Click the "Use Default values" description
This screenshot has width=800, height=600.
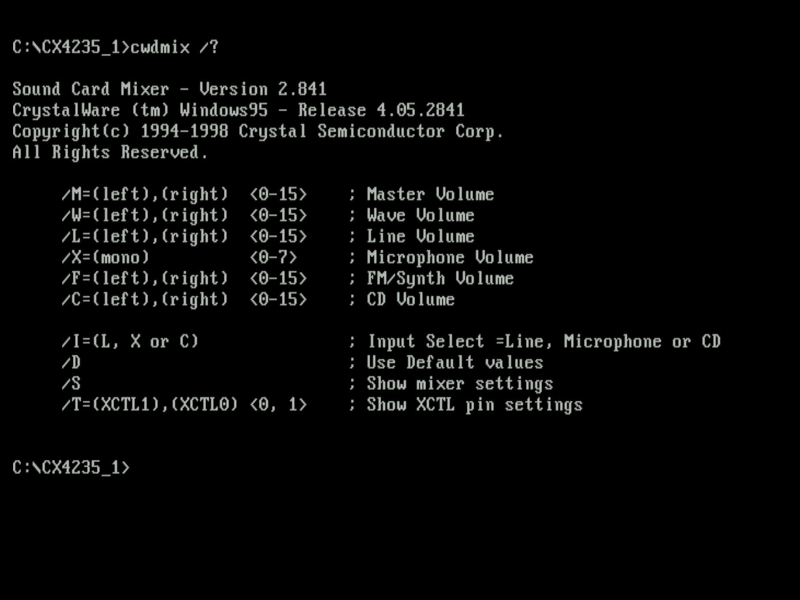pyautogui.click(x=455, y=362)
